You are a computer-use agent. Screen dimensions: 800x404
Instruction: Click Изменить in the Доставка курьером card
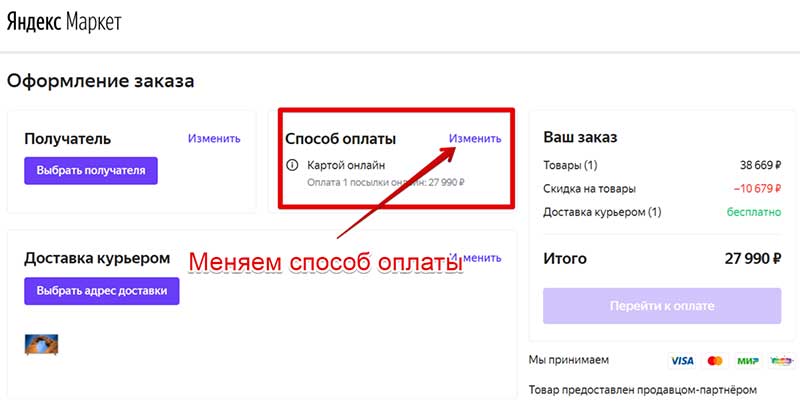click(x=475, y=258)
